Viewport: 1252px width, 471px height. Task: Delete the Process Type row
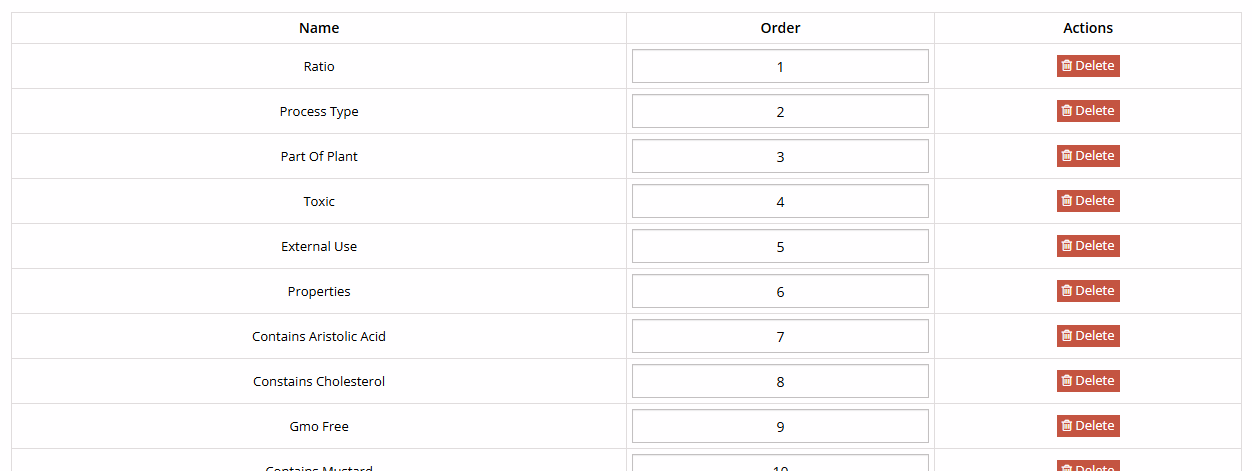tap(1088, 111)
